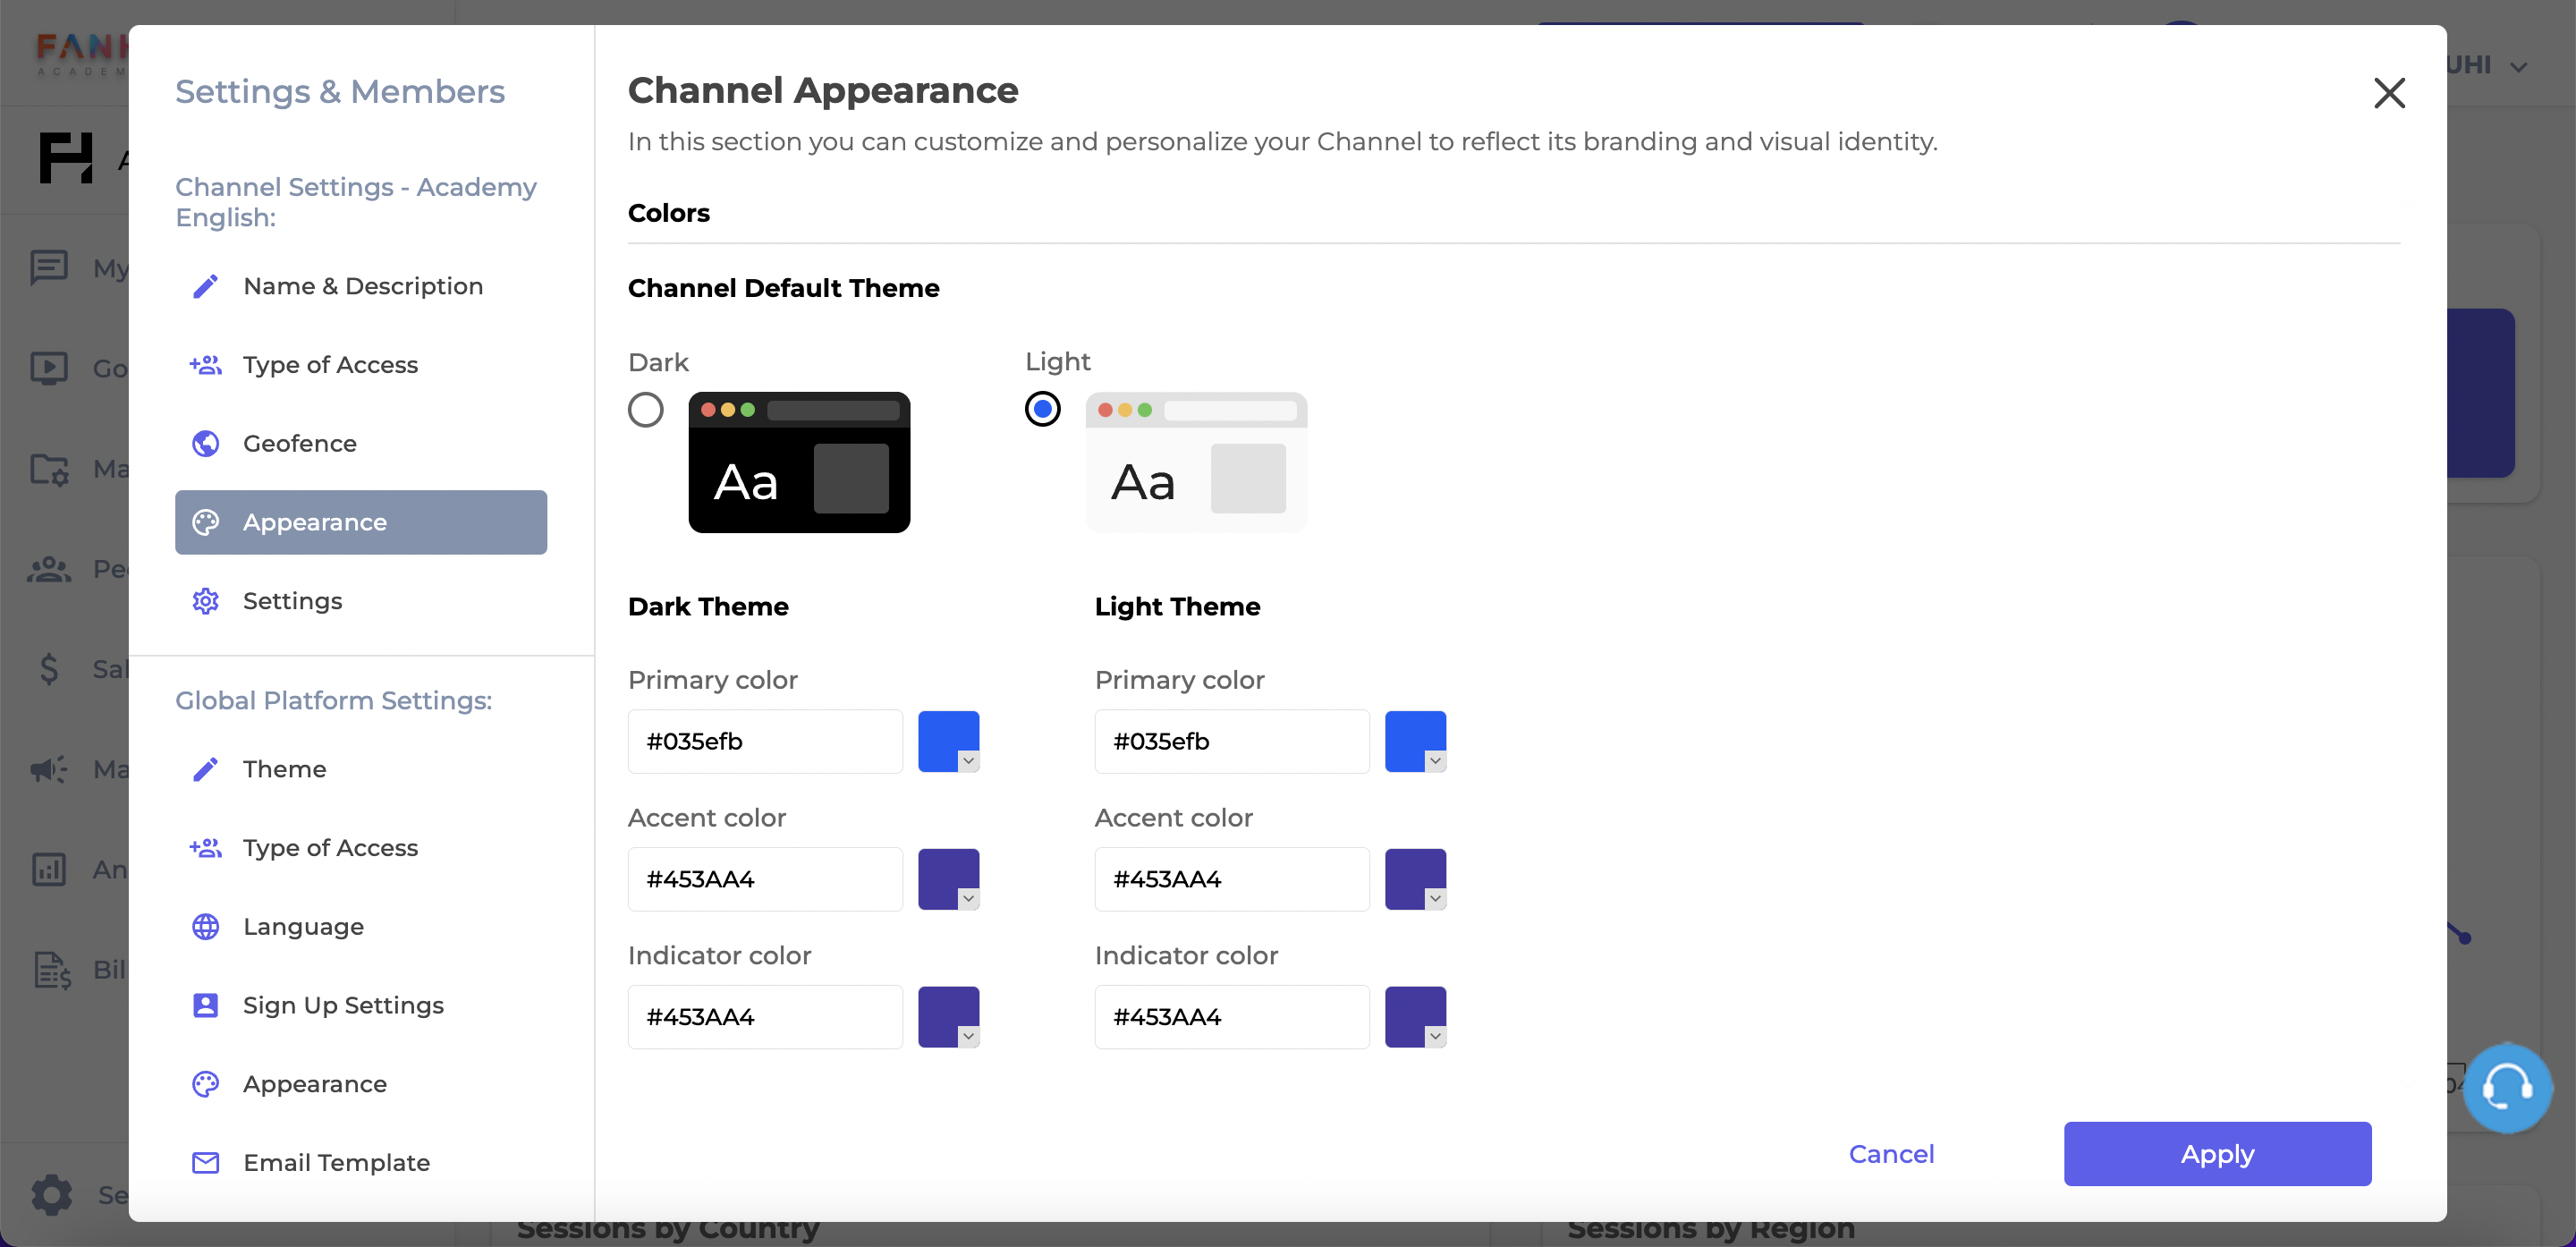Click the Email Template menu item

[x=337, y=1163]
